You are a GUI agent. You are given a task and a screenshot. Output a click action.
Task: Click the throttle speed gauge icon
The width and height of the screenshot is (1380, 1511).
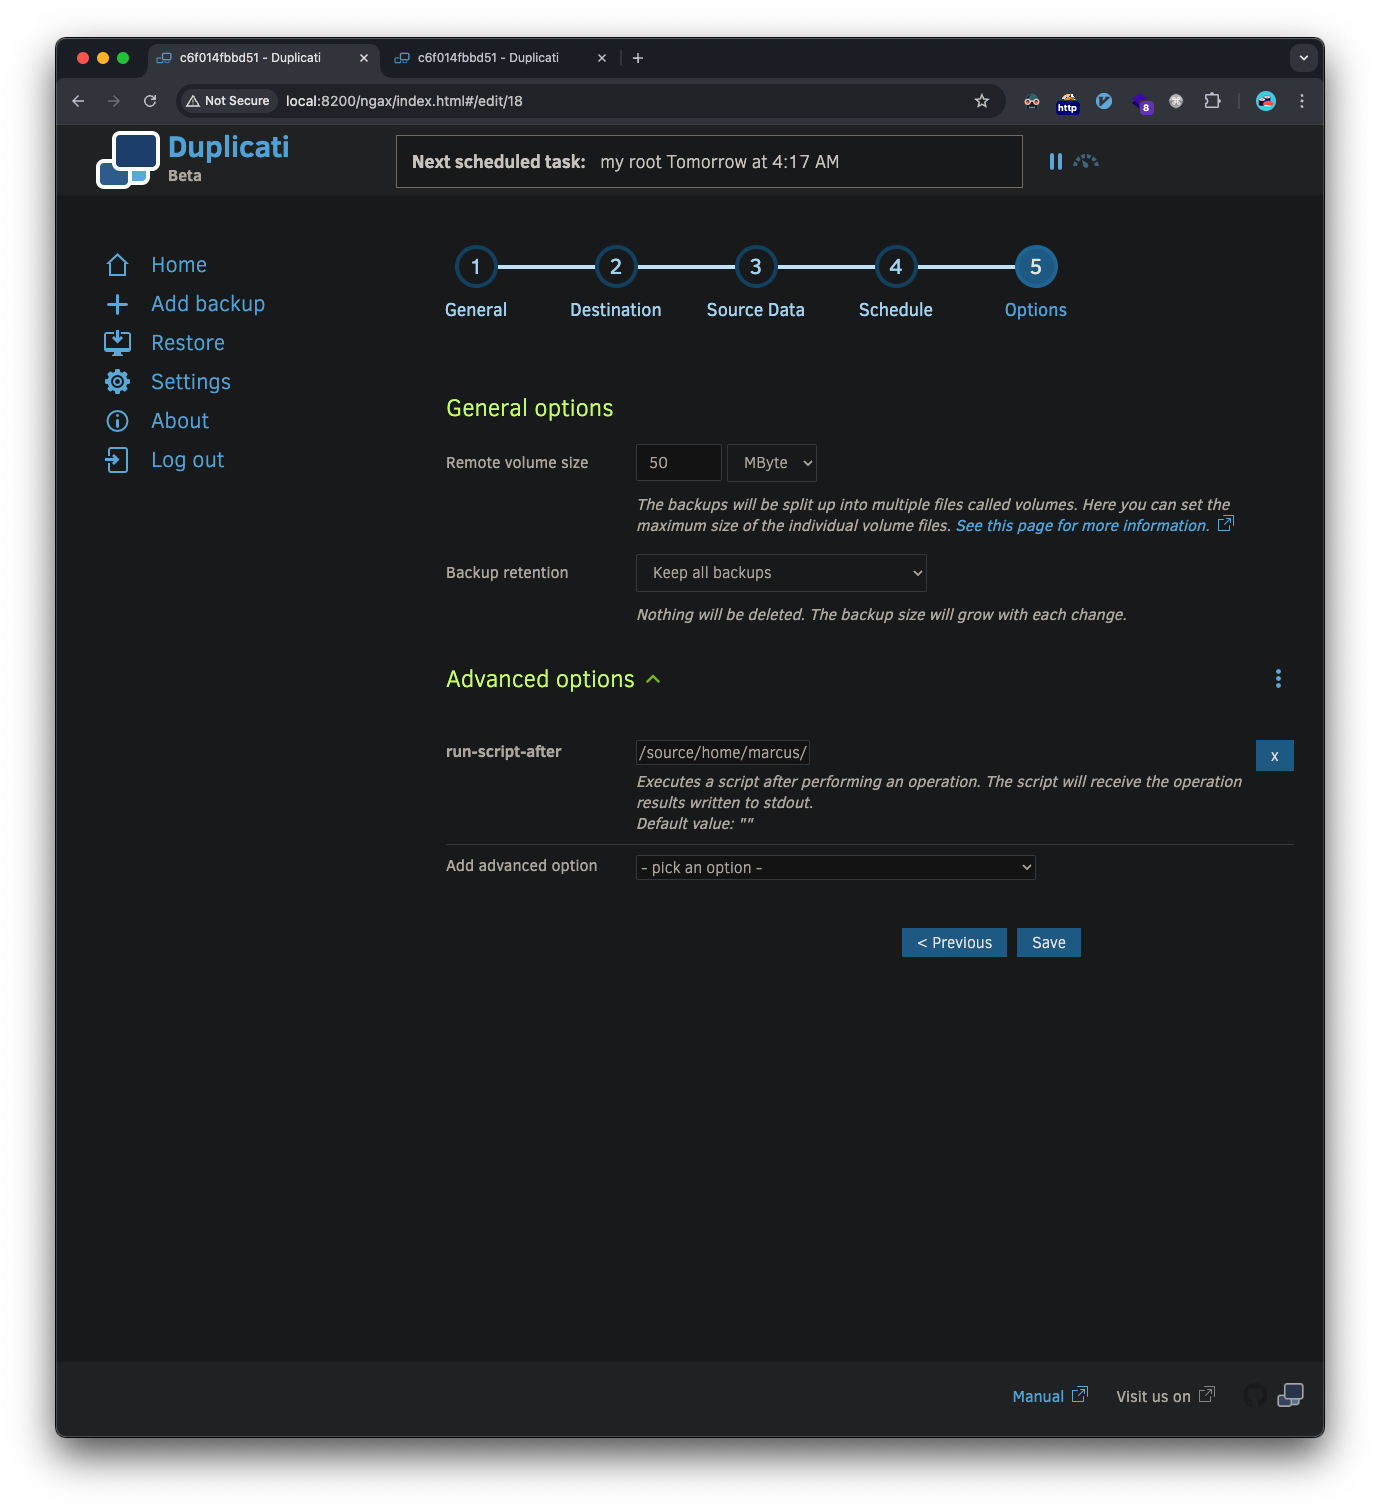click(1086, 161)
